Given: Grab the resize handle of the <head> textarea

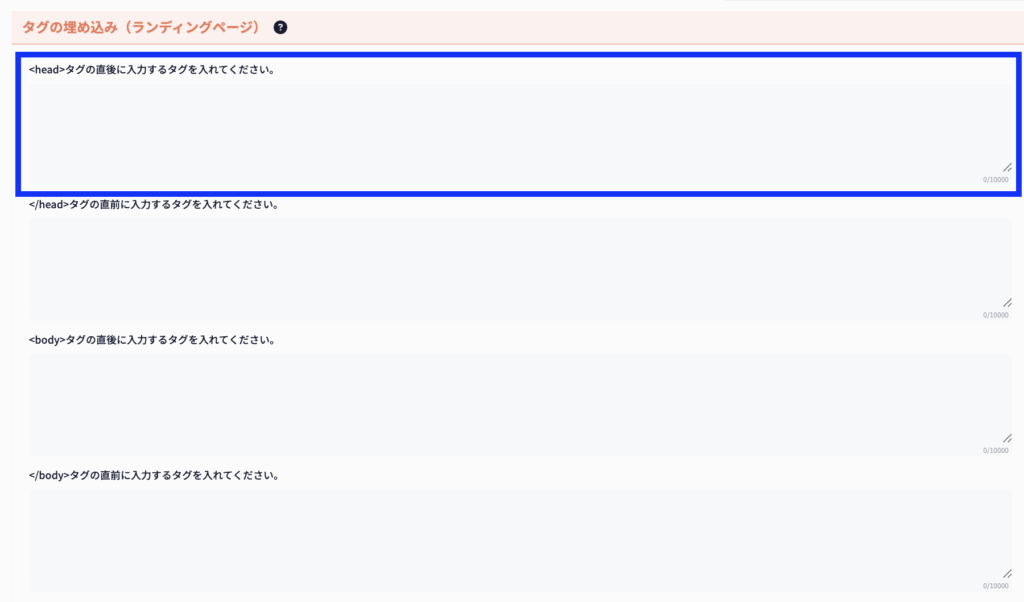Looking at the screenshot, I should pyautogui.click(x=1007, y=167).
